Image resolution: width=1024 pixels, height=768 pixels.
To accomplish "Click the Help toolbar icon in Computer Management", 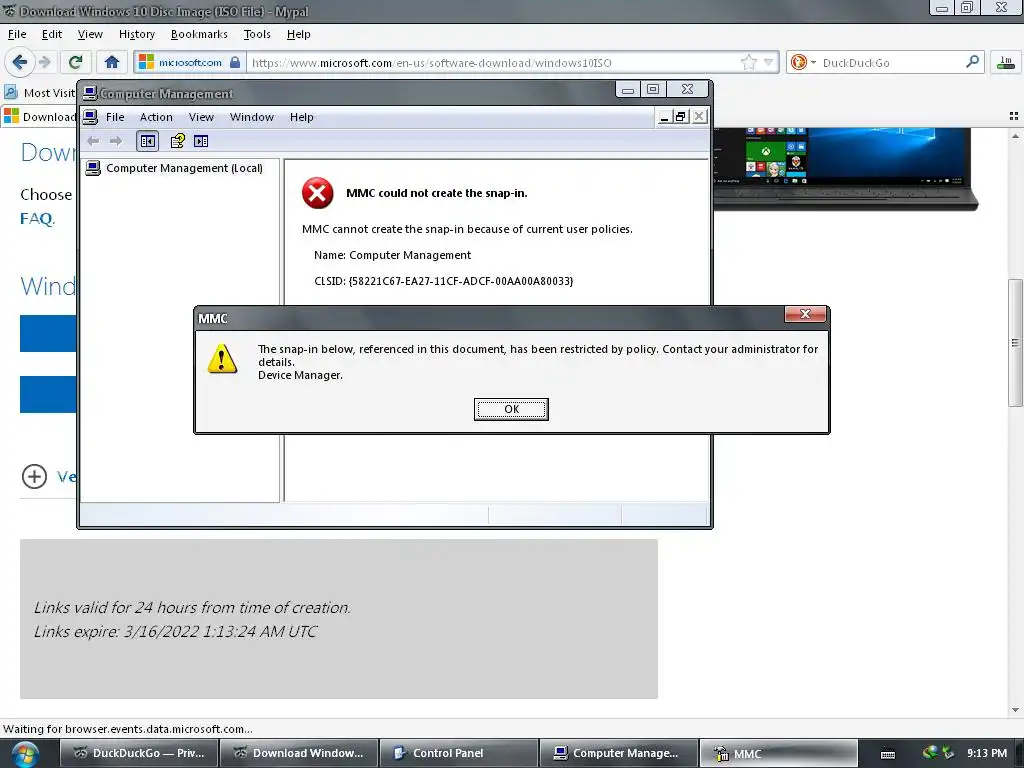I will click(178, 141).
